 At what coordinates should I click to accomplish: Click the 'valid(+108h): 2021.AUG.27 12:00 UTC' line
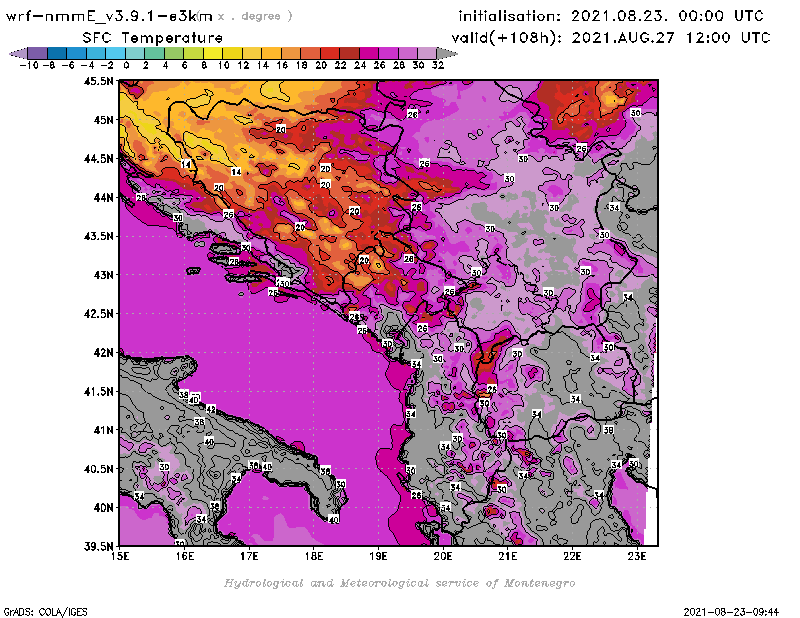point(611,38)
